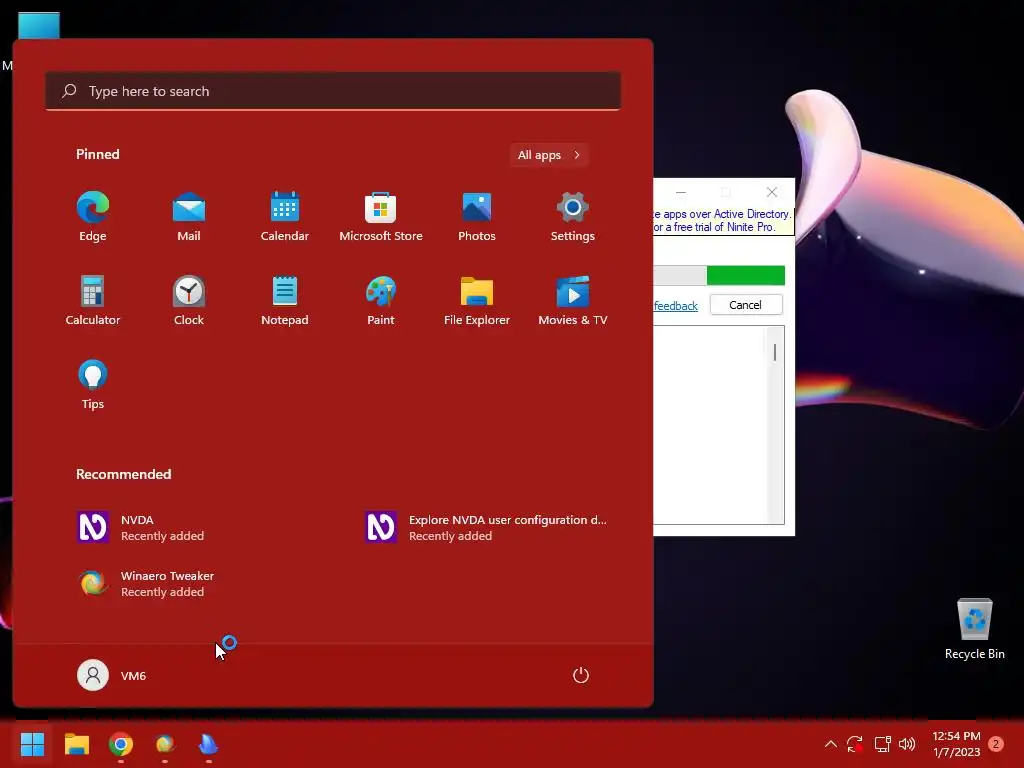
Task: Click the green Ninite progress bar
Action: click(x=746, y=276)
